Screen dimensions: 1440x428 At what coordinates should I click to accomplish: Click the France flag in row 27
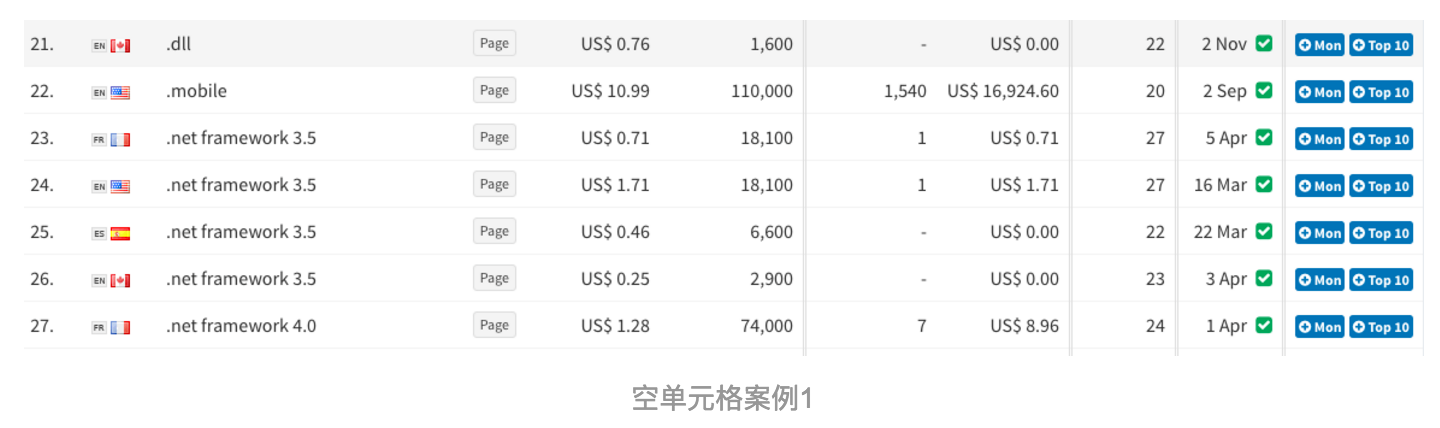(x=120, y=327)
